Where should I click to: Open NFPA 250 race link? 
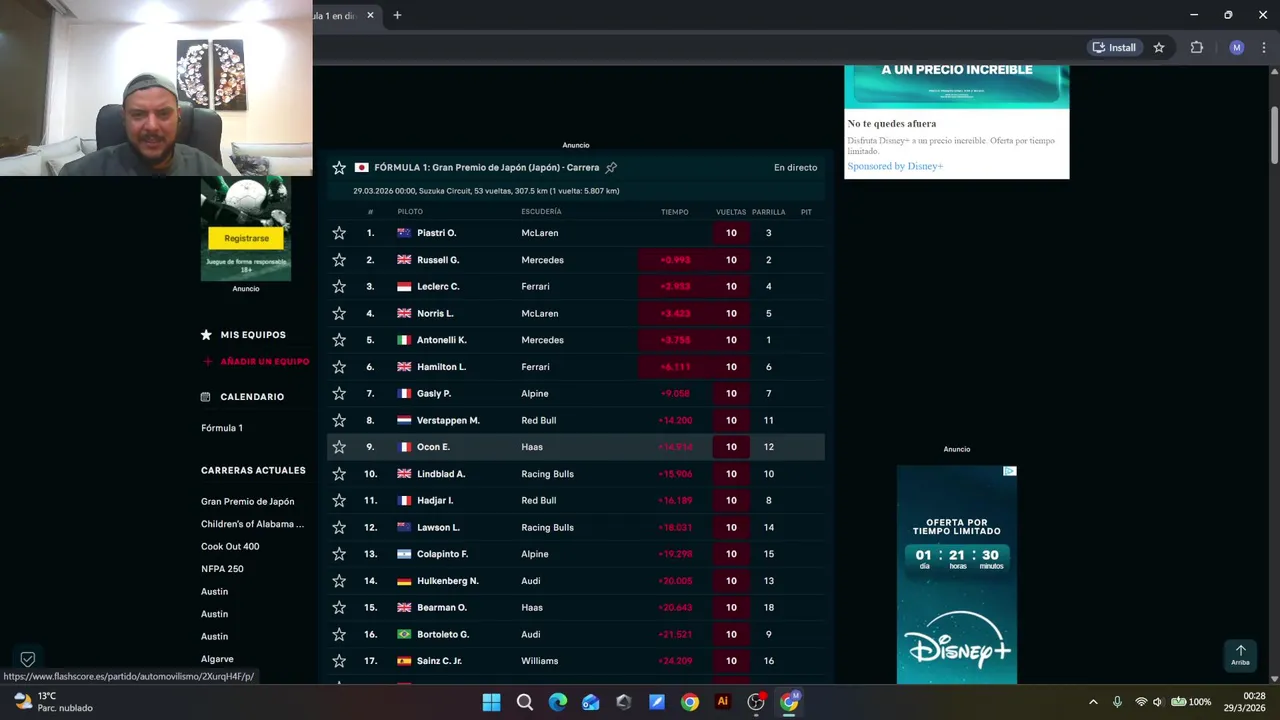tap(222, 569)
